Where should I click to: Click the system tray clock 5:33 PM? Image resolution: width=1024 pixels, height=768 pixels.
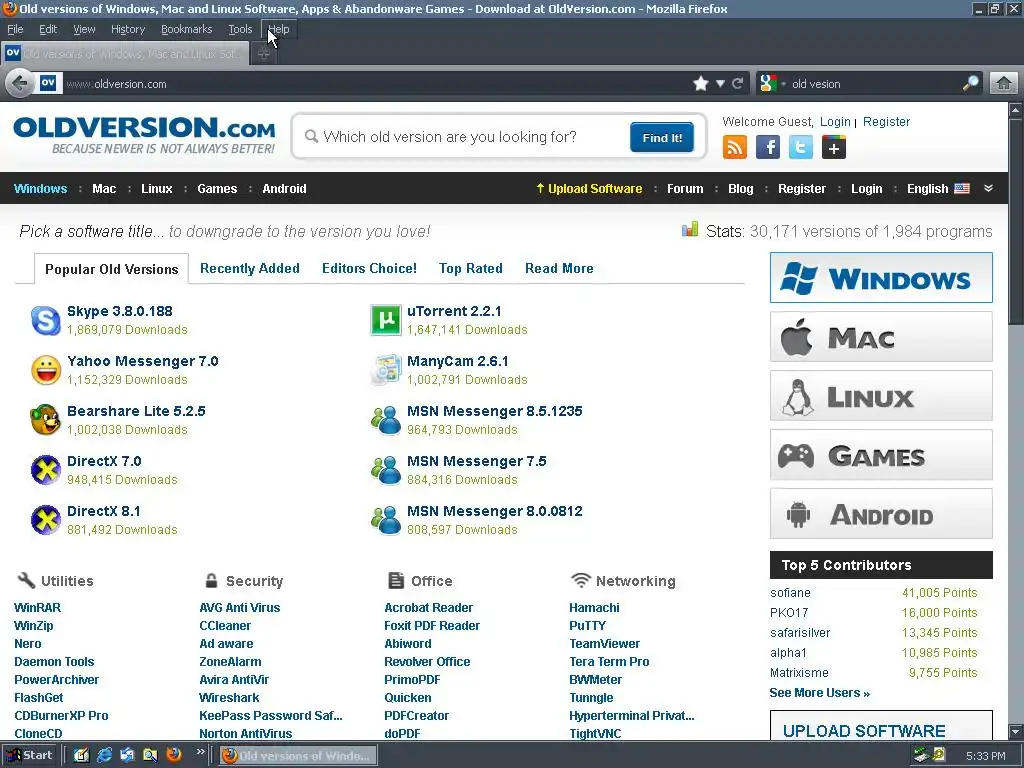click(x=985, y=756)
